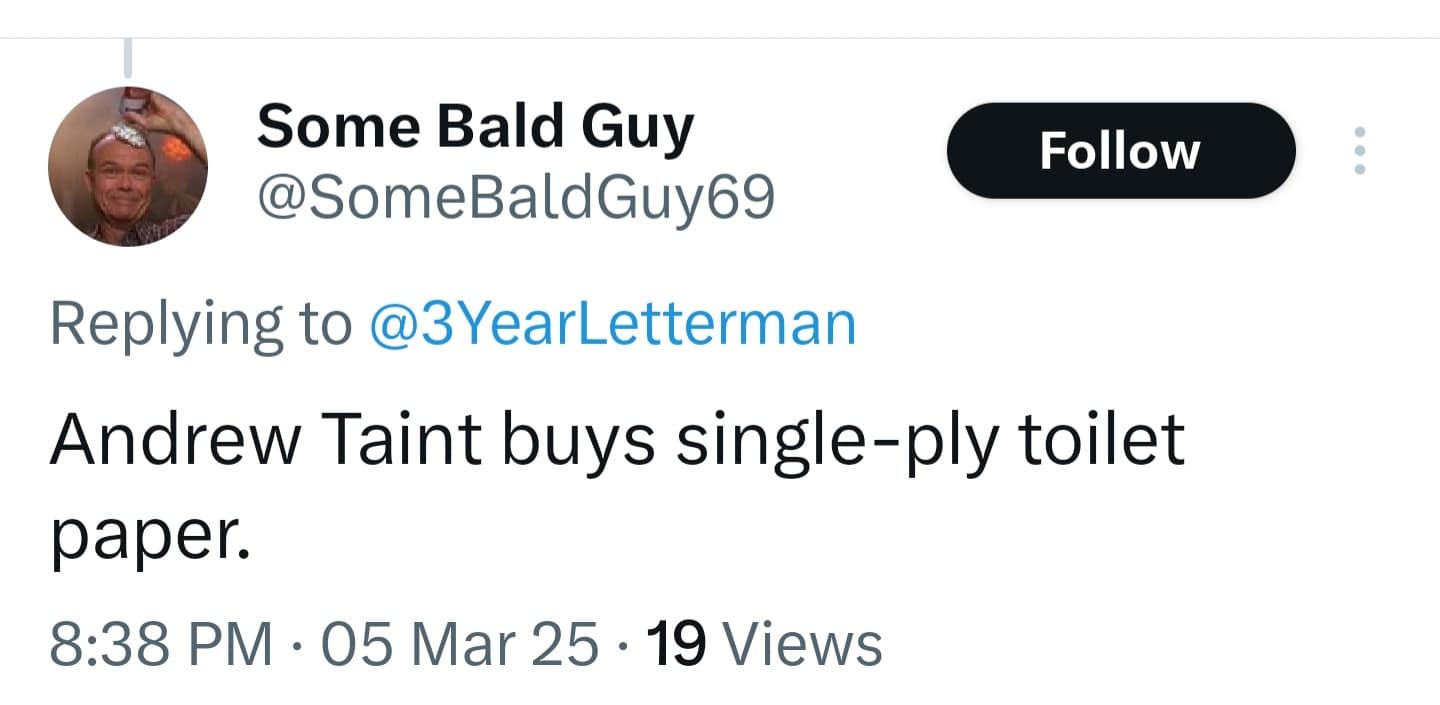Image resolution: width=1440 pixels, height=705 pixels.
Task: Click the number 19 before Views
Action: tap(677, 643)
